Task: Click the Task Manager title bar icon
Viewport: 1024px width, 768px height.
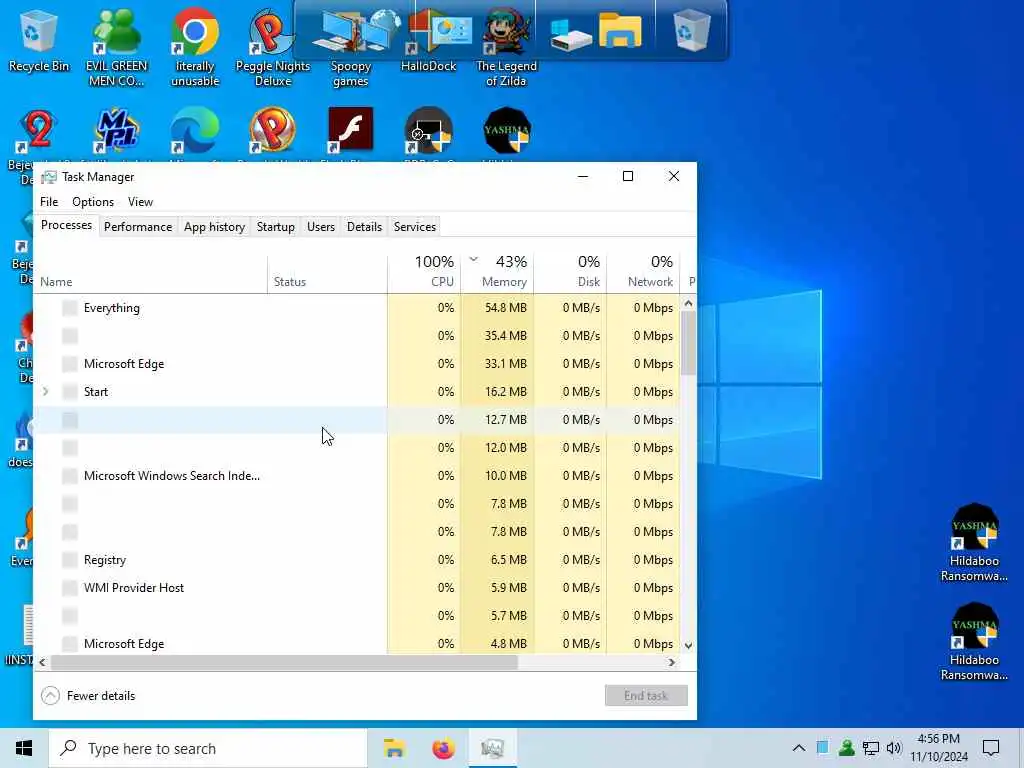Action: click(48, 177)
